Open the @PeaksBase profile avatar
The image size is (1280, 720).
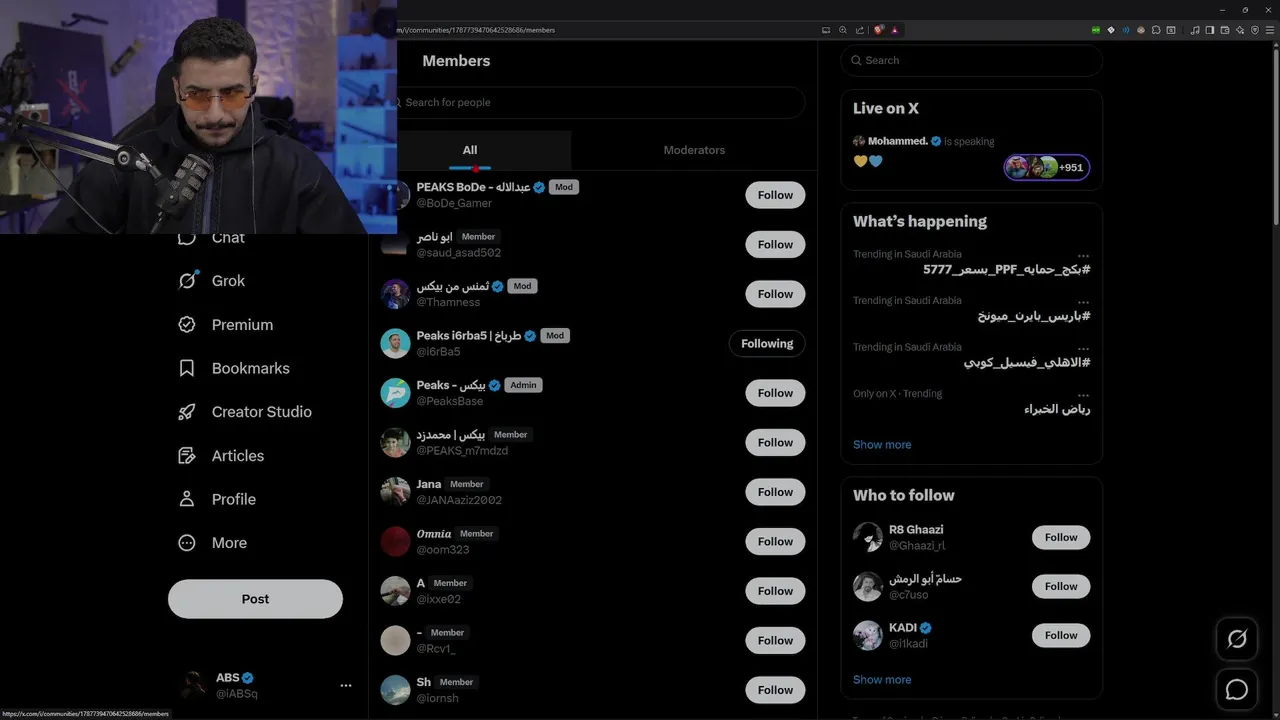click(395, 393)
